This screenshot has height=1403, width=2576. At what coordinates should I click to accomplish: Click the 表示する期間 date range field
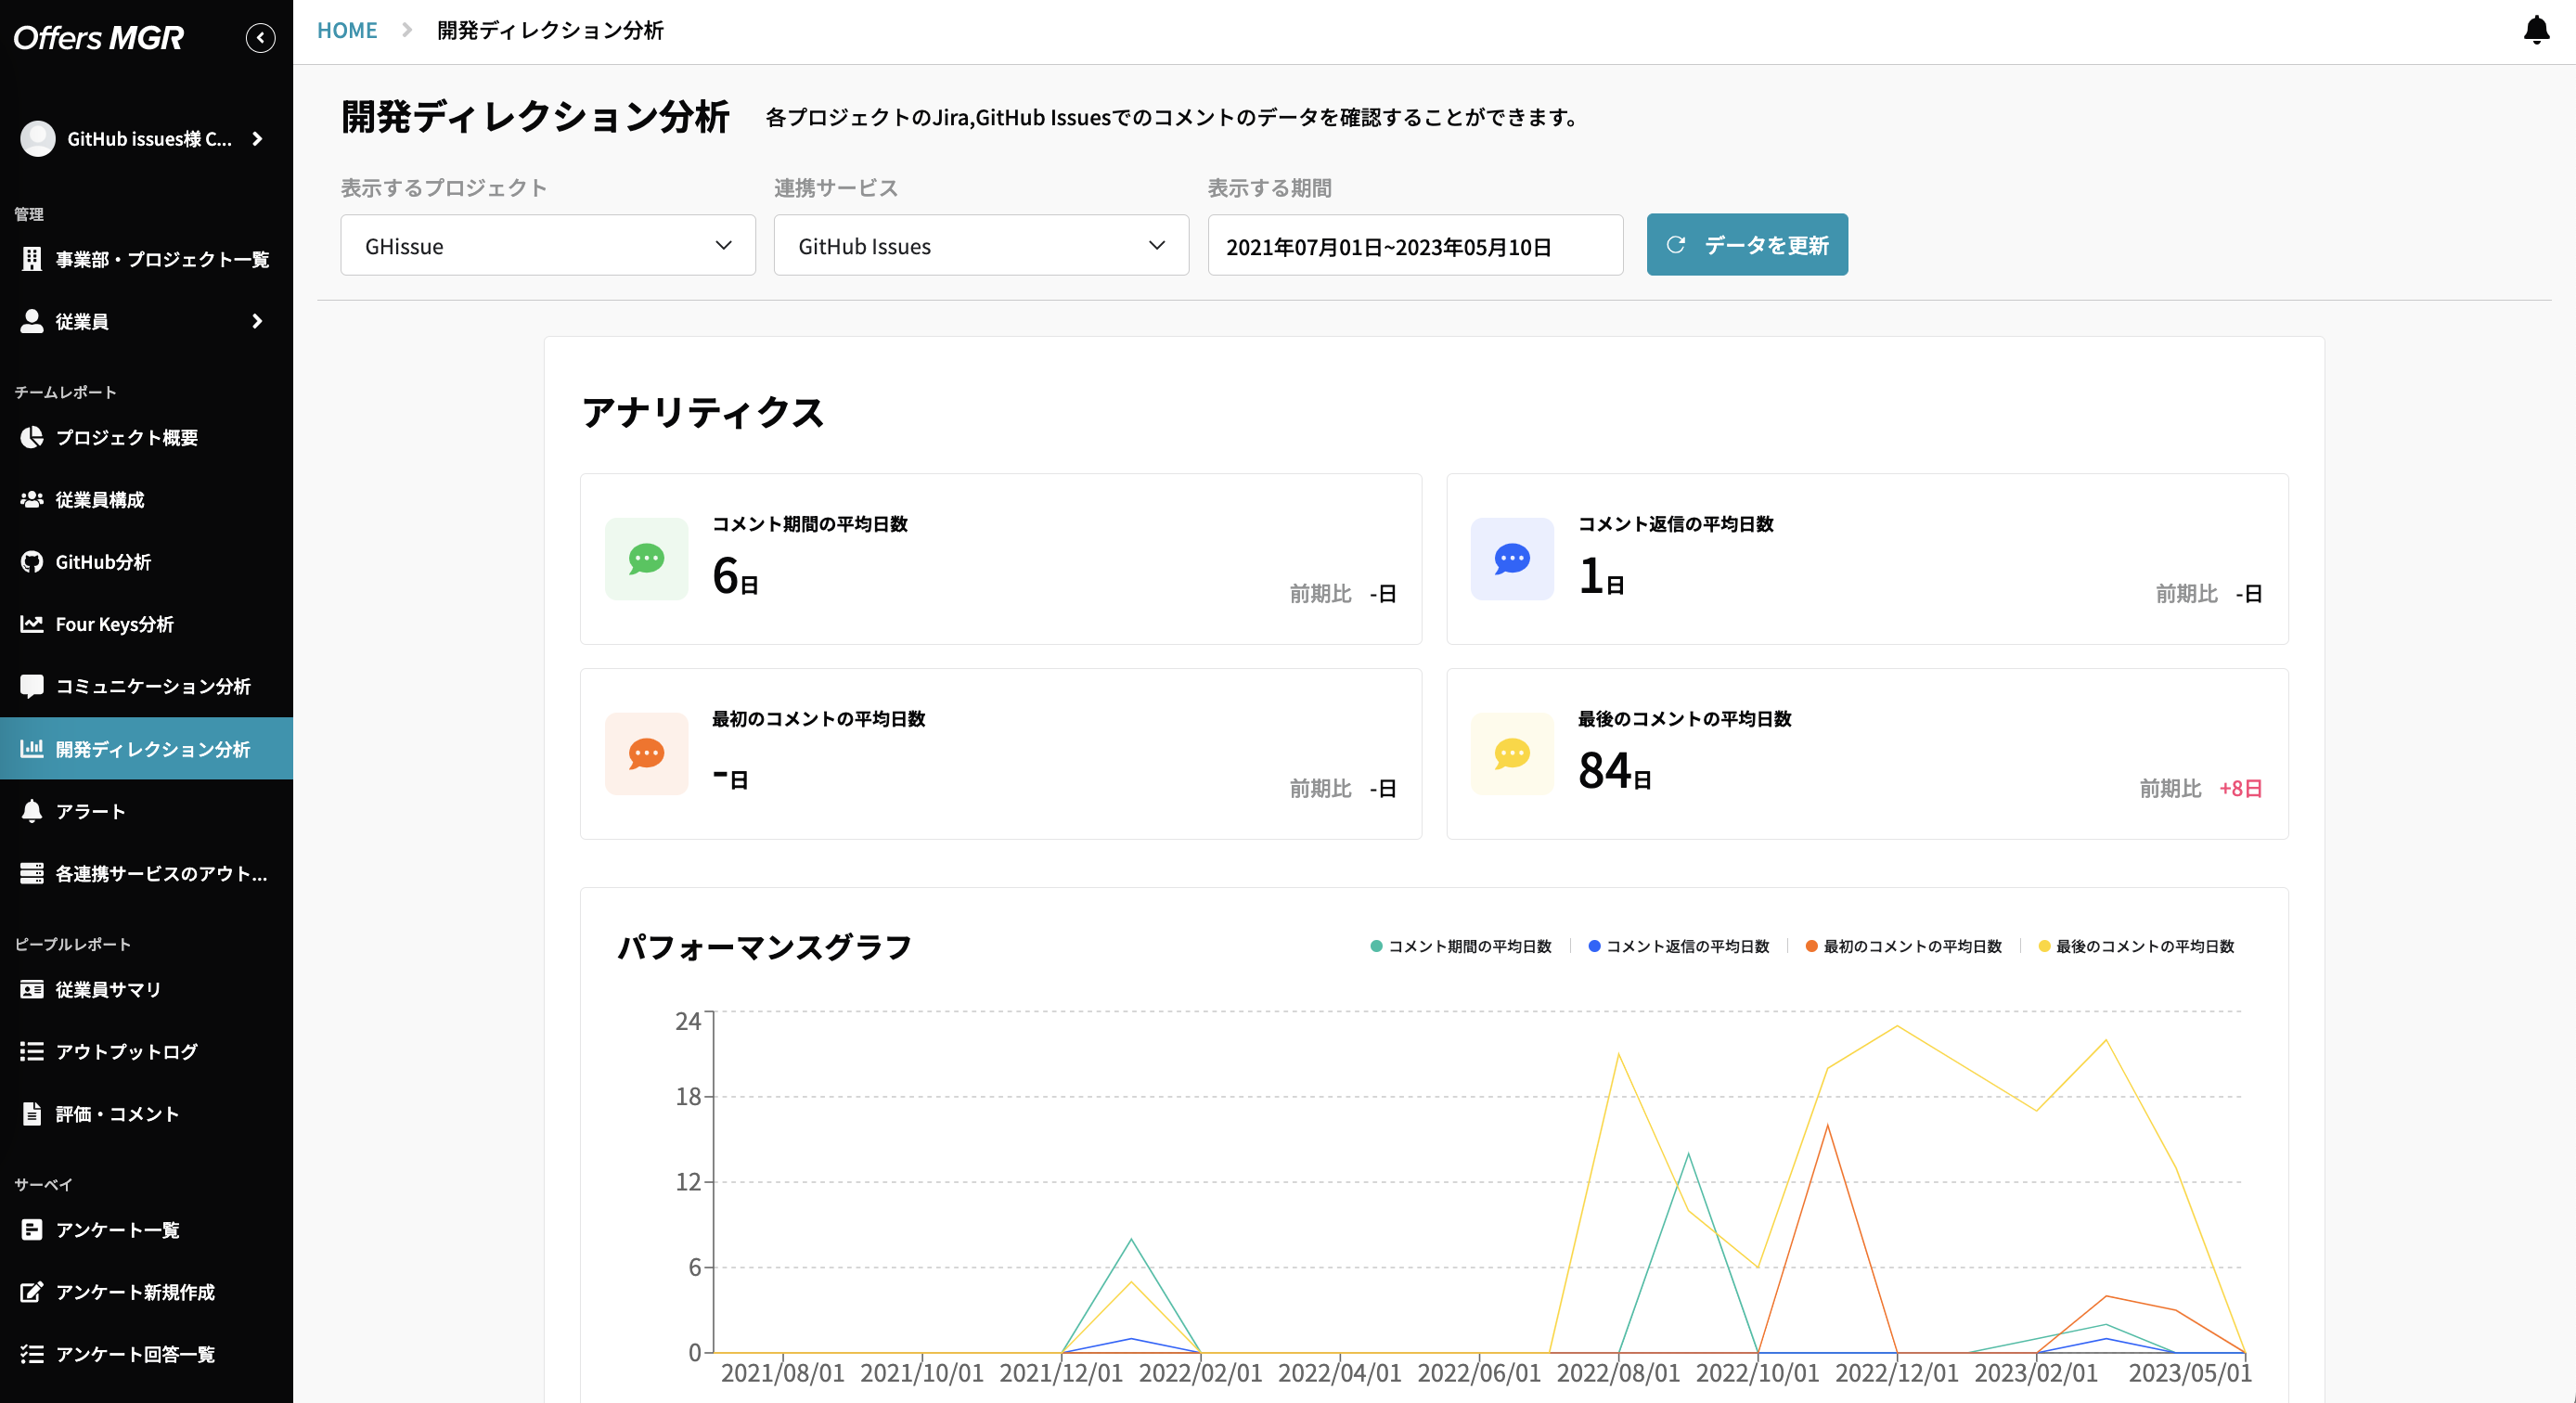1415,245
